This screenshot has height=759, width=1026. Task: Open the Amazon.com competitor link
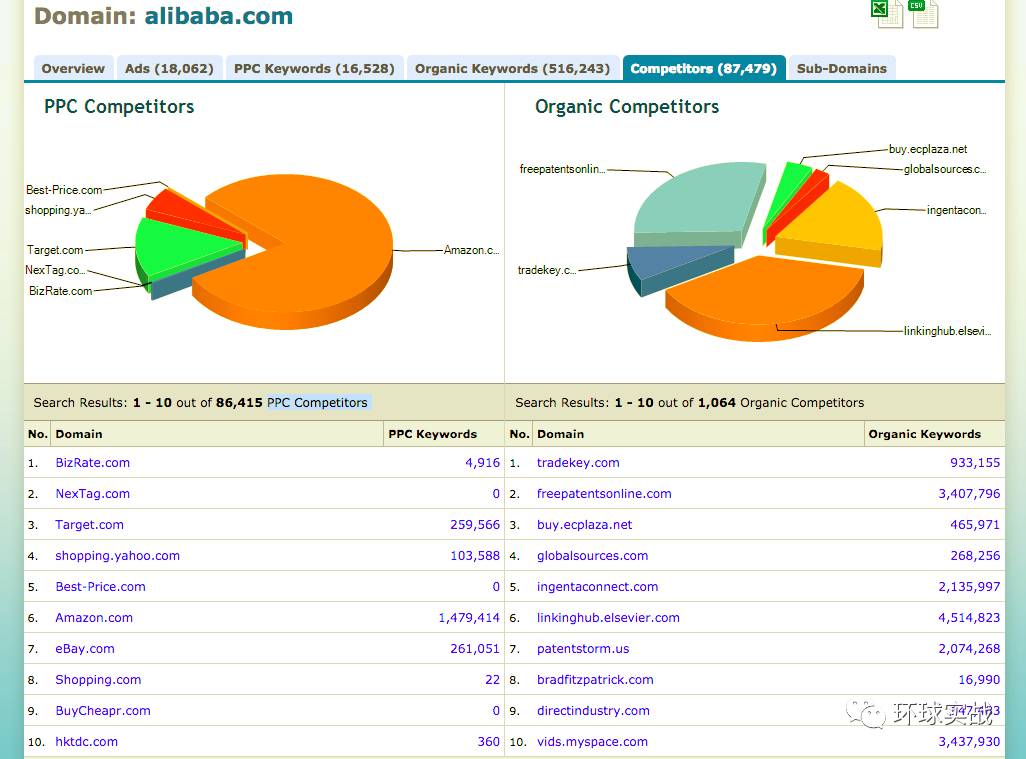(94, 618)
